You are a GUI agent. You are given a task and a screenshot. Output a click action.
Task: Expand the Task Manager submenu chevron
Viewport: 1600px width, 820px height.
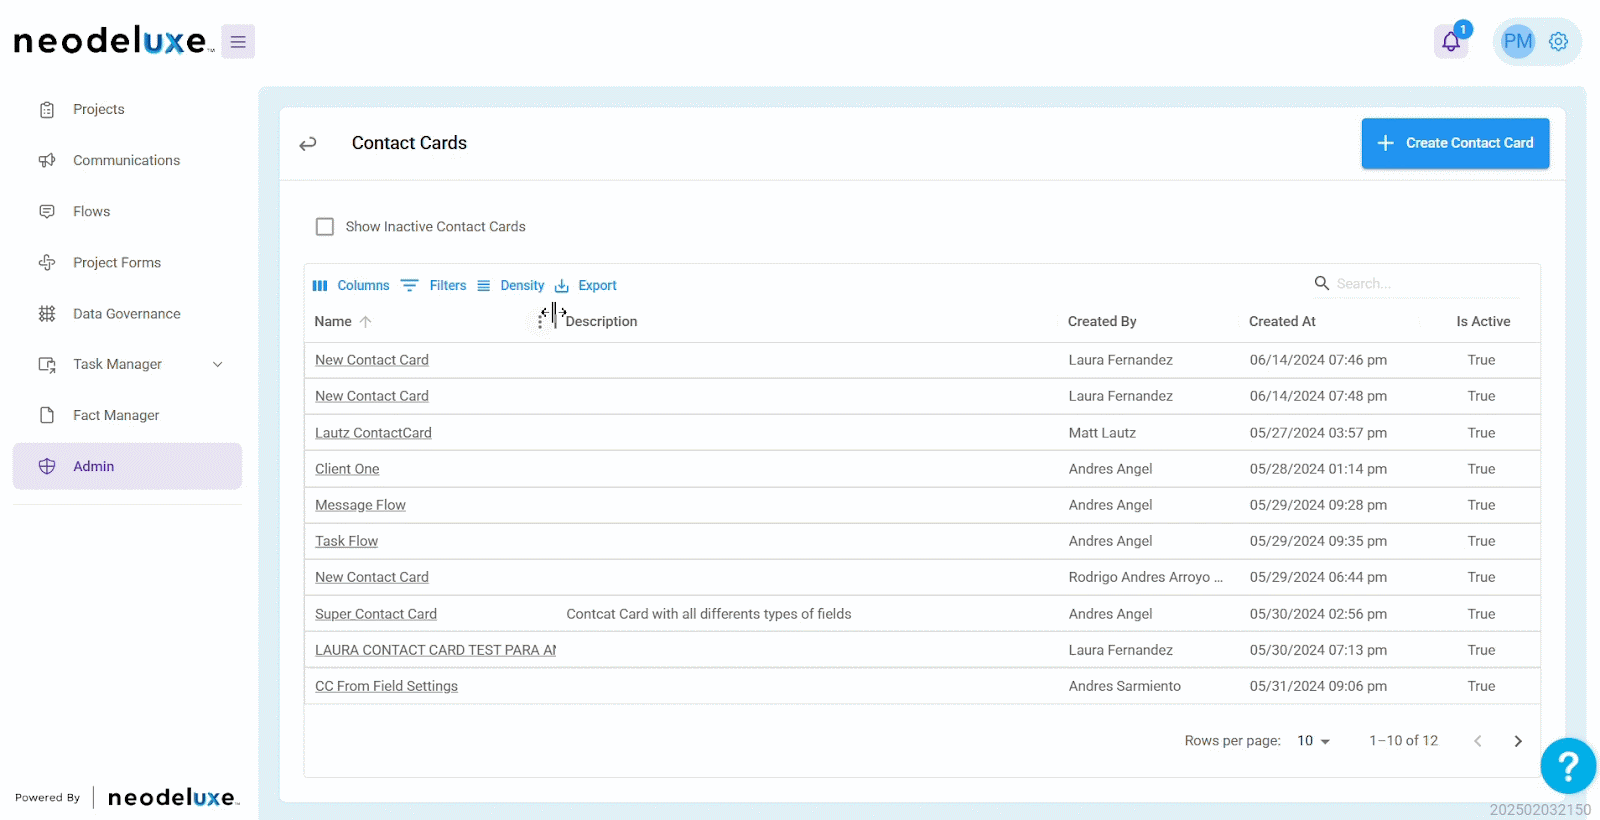click(218, 365)
